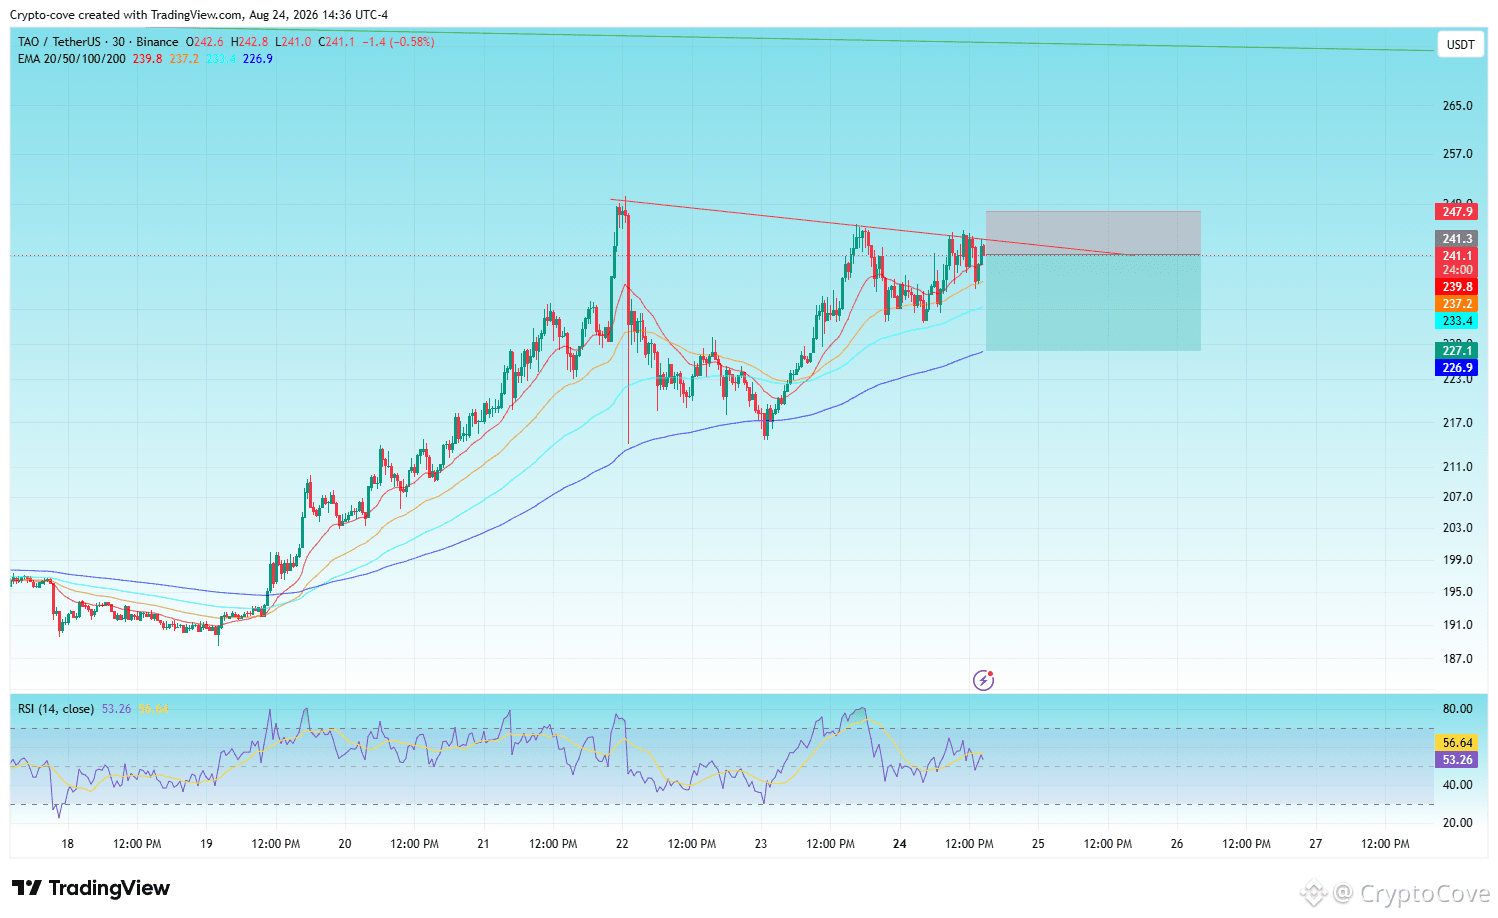Image resolution: width=1498 pixels, height=918 pixels.
Task: Click the 265.0 price axis label
Action: tap(1457, 106)
